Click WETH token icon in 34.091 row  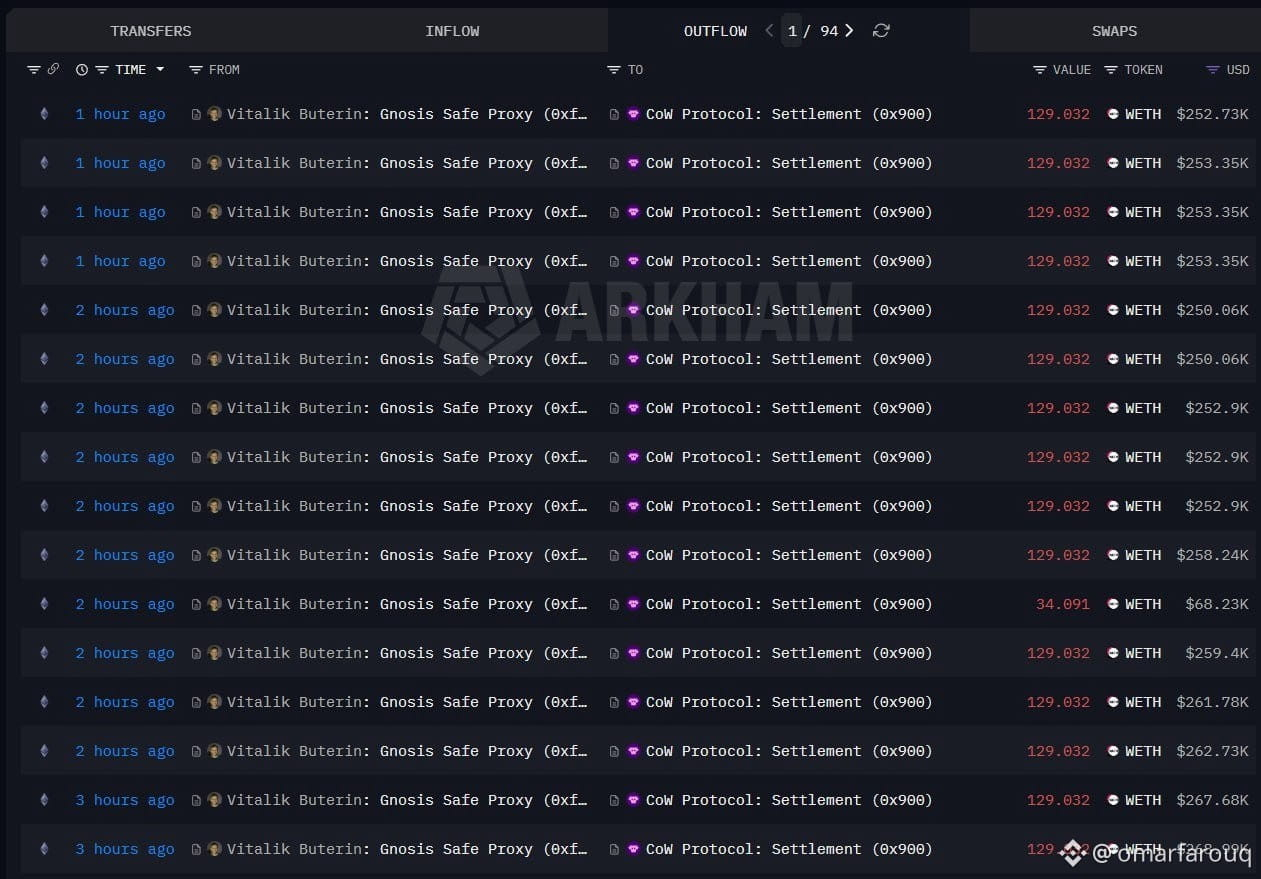click(x=1113, y=604)
